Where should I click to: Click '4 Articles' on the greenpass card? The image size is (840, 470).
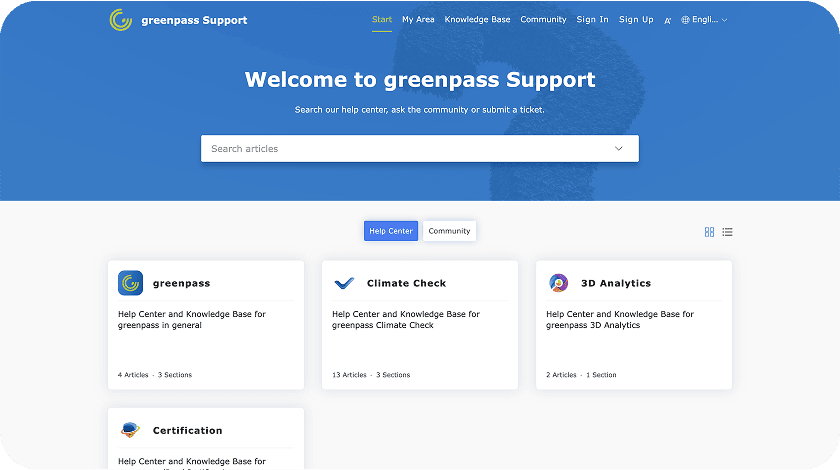(133, 375)
